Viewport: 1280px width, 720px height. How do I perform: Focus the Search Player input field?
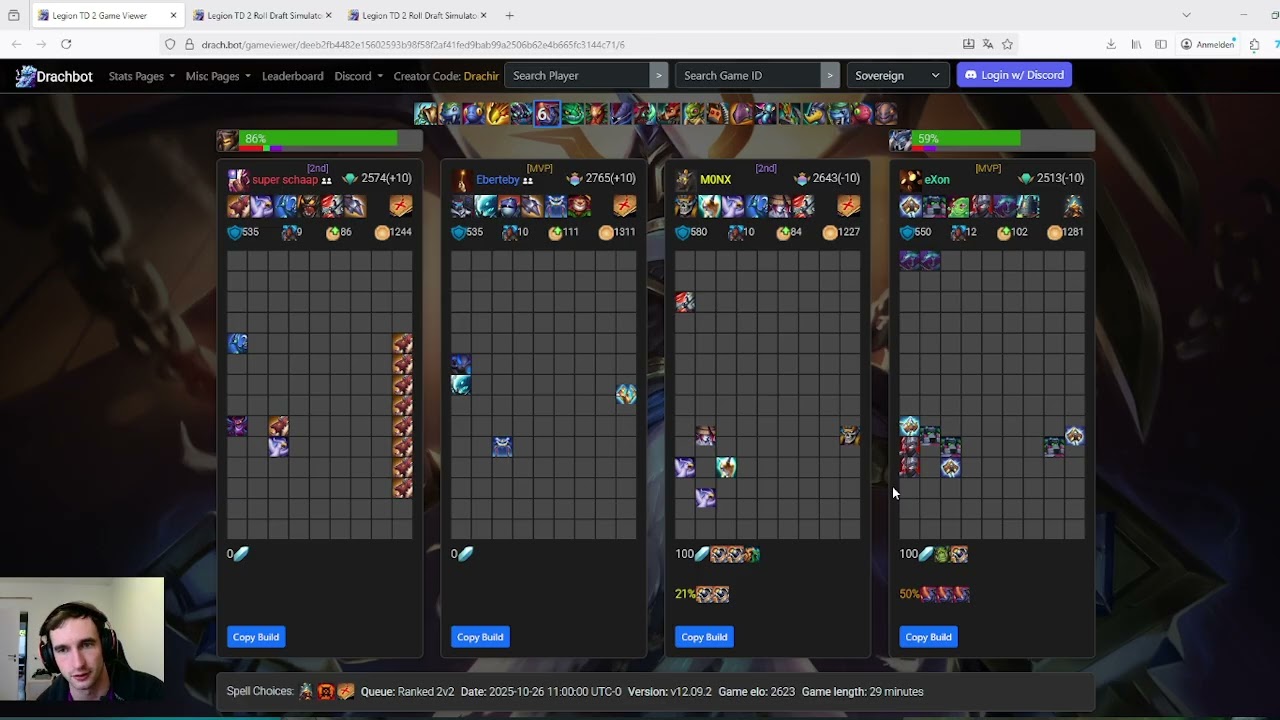pyautogui.click(x=577, y=75)
